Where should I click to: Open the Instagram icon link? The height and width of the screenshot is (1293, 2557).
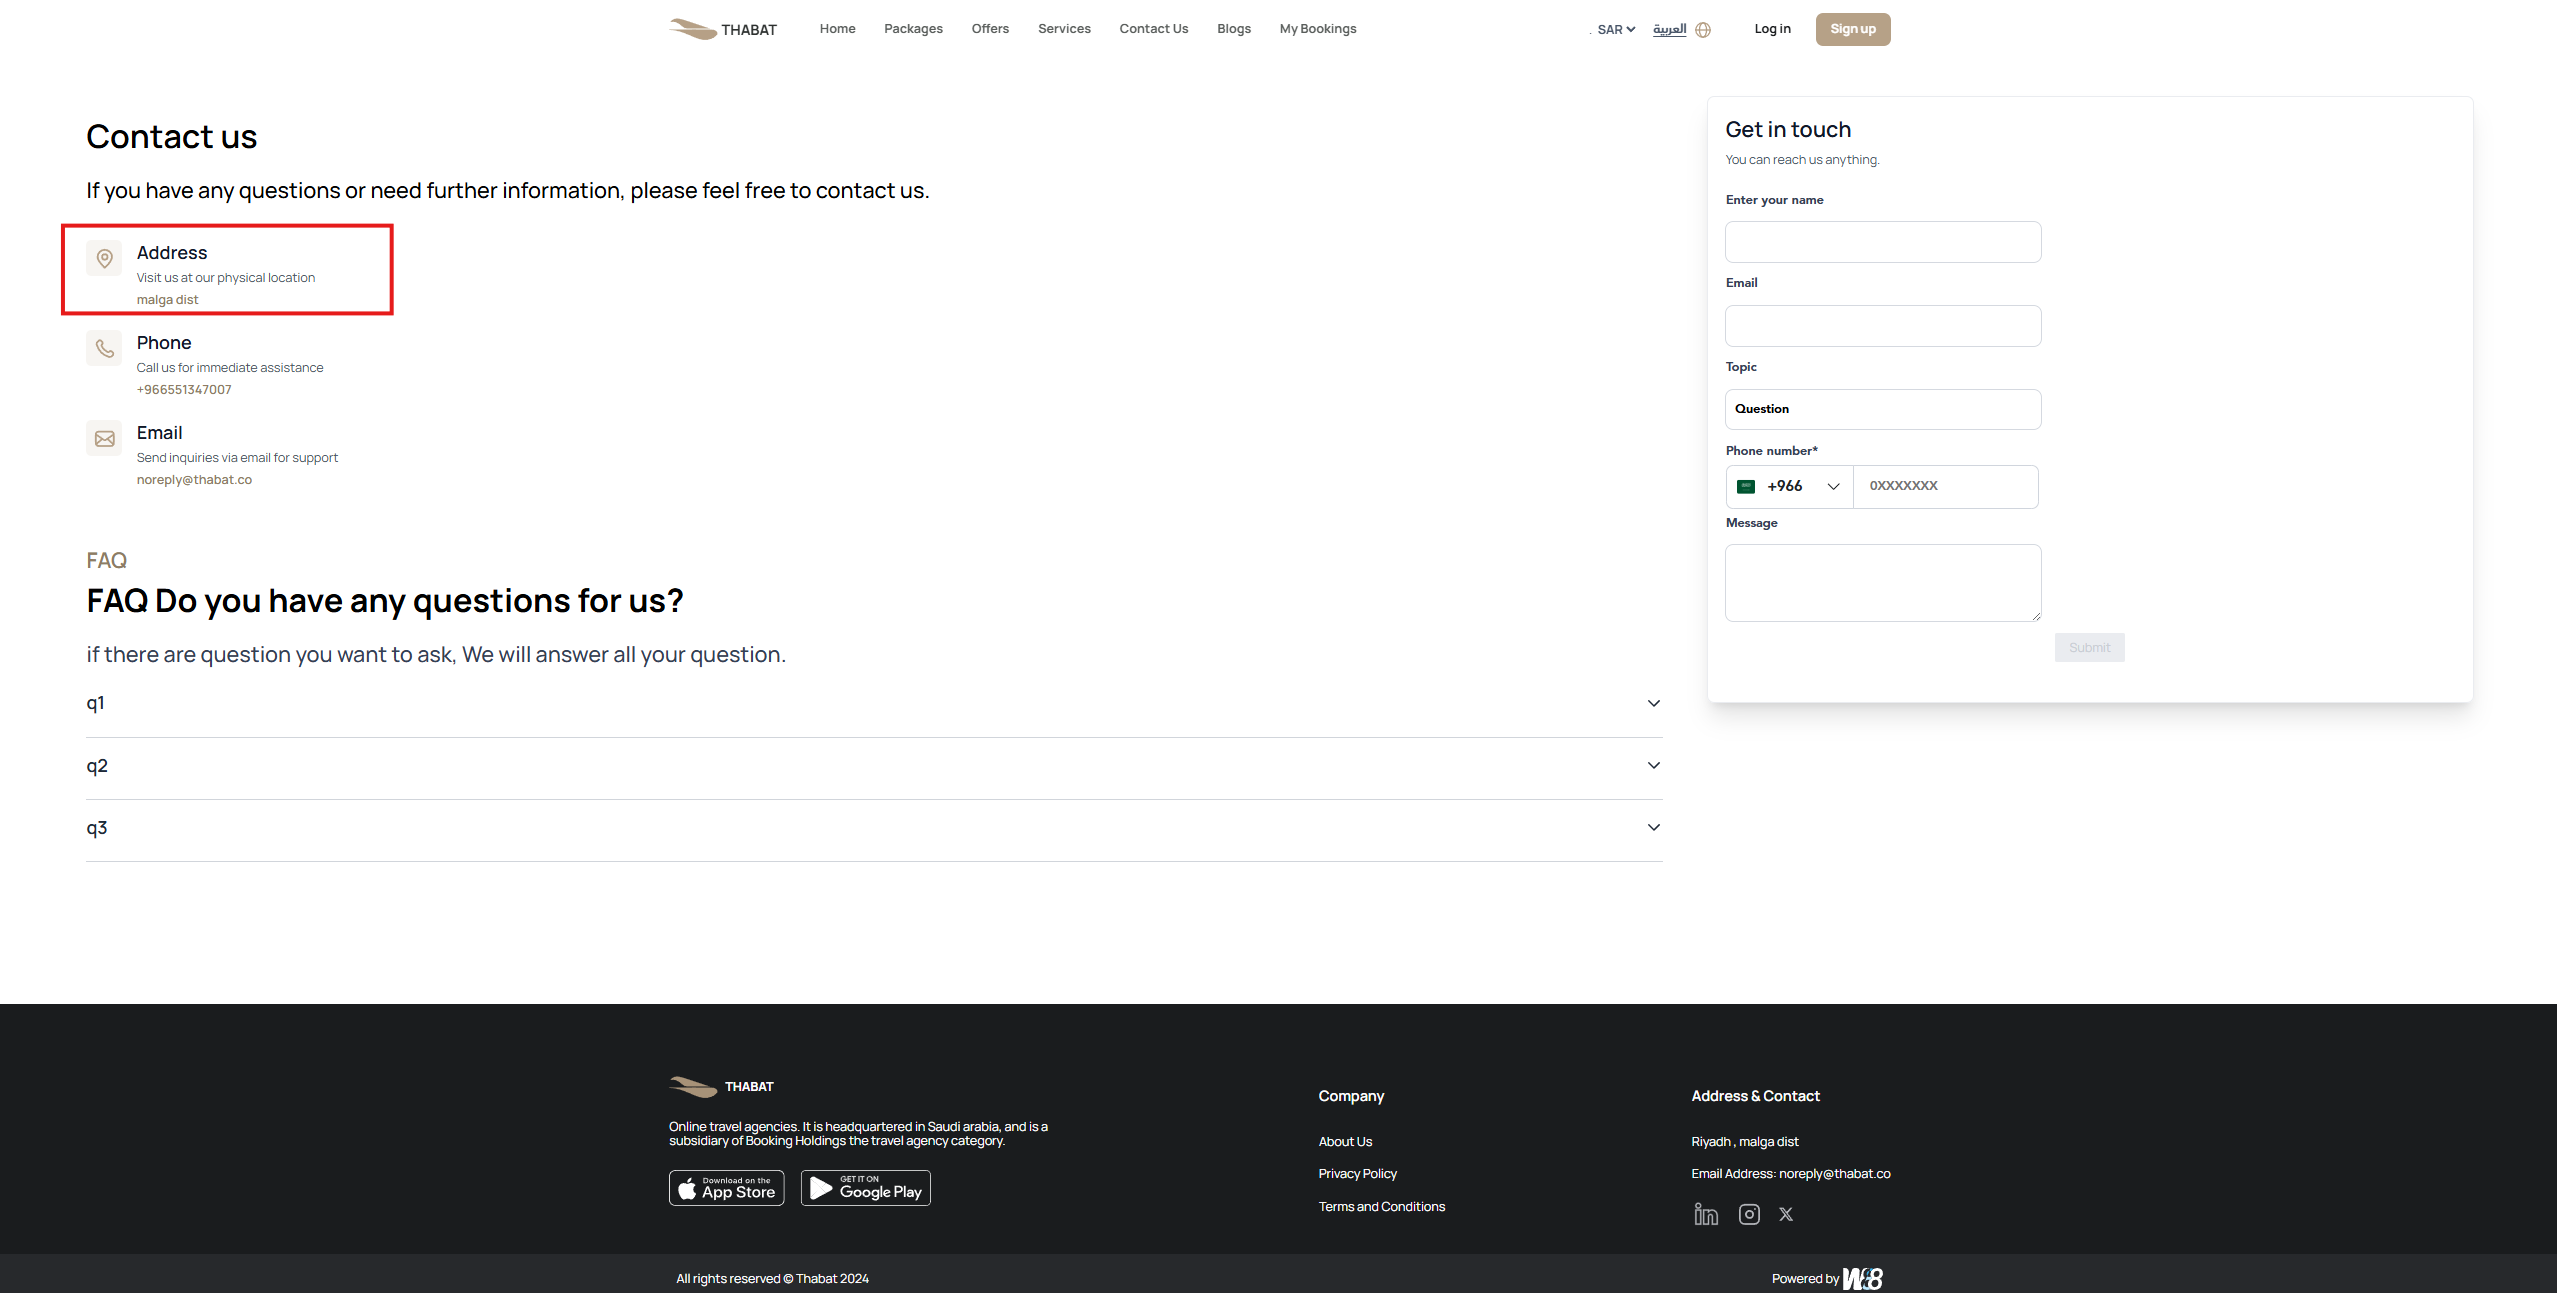(x=1748, y=1214)
